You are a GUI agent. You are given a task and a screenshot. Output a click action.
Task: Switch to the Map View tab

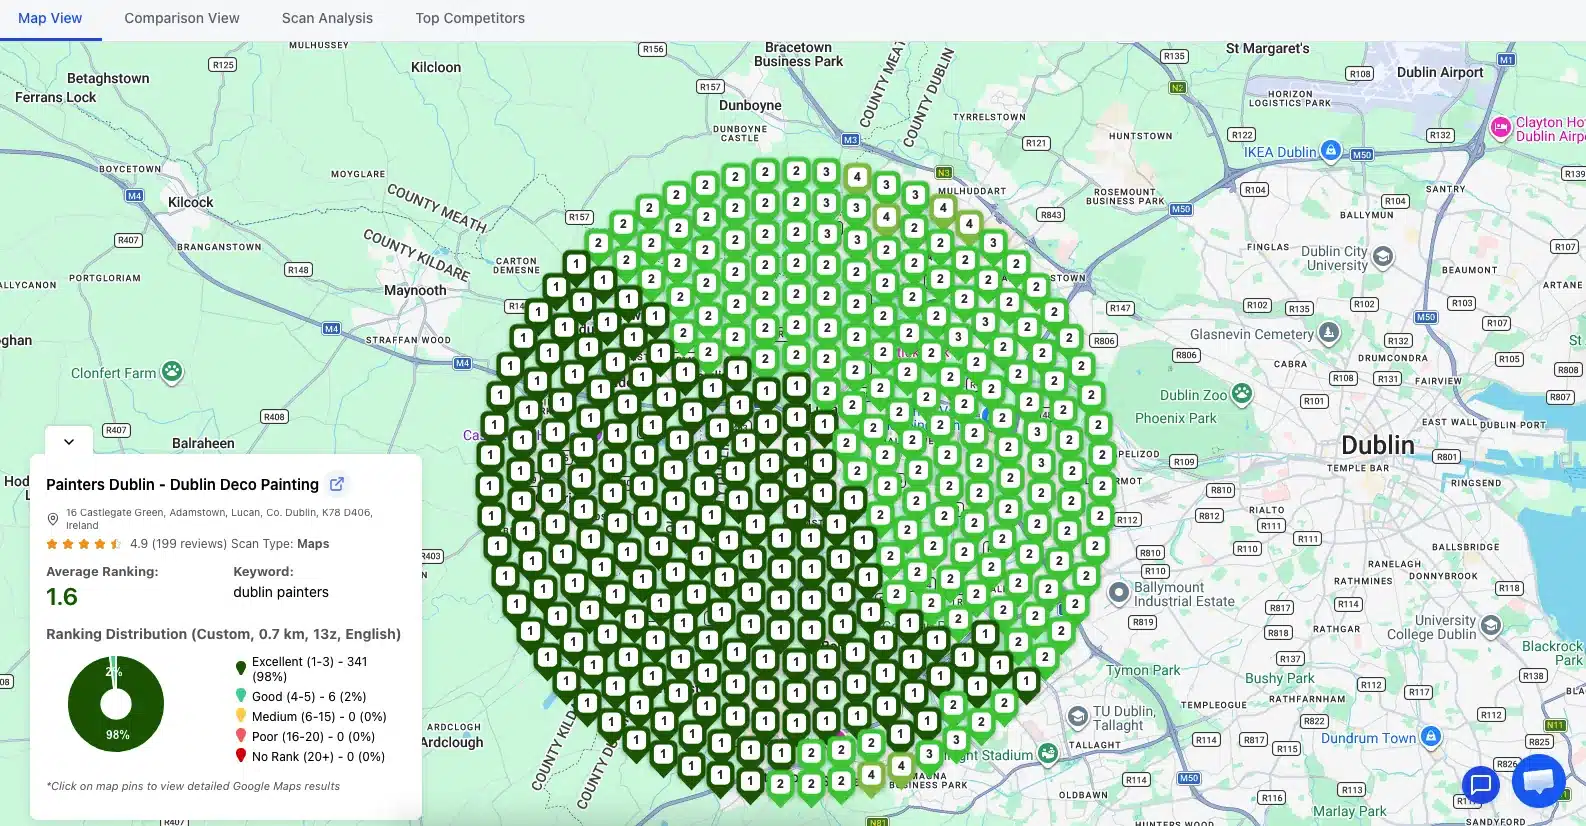point(50,18)
